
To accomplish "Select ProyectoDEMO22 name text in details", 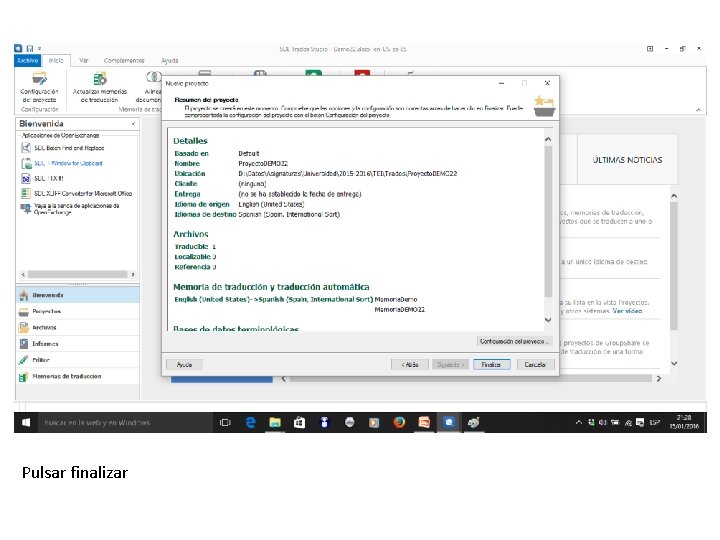I will tap(263, 163).
